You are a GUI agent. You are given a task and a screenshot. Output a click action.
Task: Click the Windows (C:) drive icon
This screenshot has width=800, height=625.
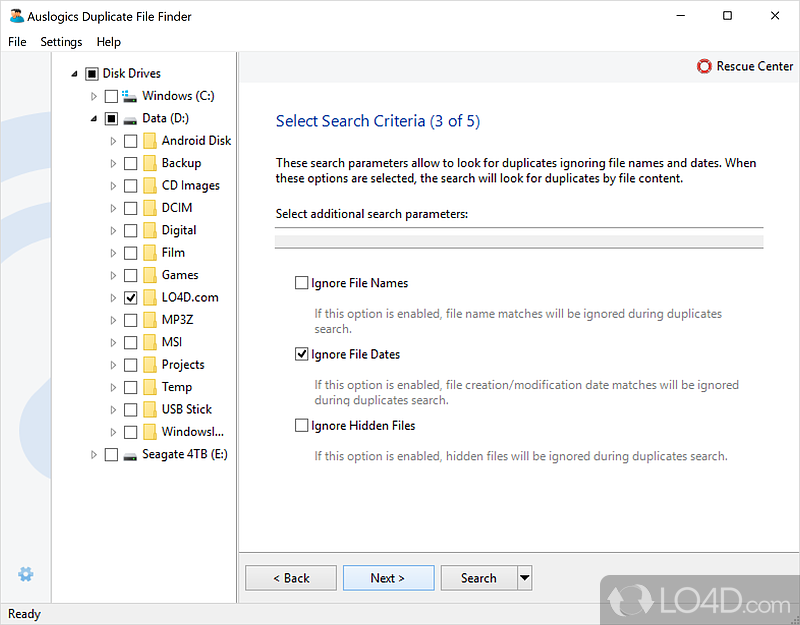tap(130, 96)
